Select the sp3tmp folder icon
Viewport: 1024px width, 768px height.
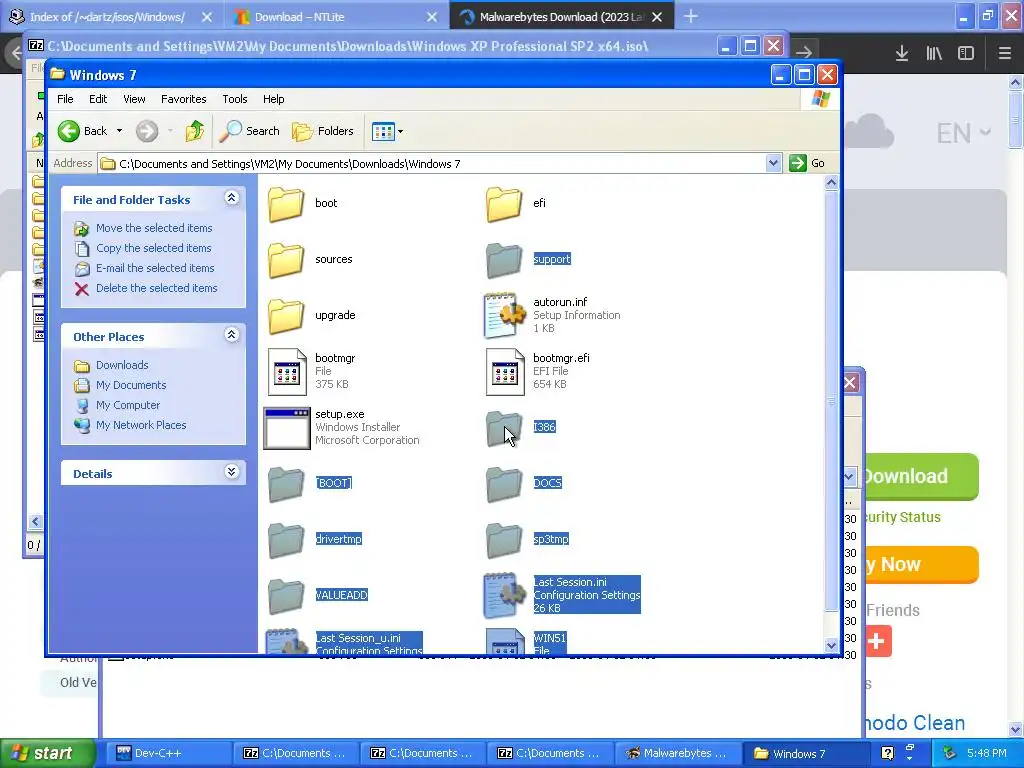(x=504, y=540)
